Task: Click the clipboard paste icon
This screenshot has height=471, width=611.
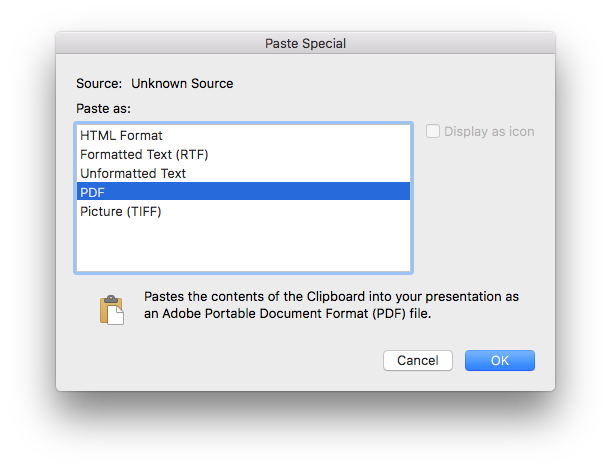Action: click(x=111, y=309)
